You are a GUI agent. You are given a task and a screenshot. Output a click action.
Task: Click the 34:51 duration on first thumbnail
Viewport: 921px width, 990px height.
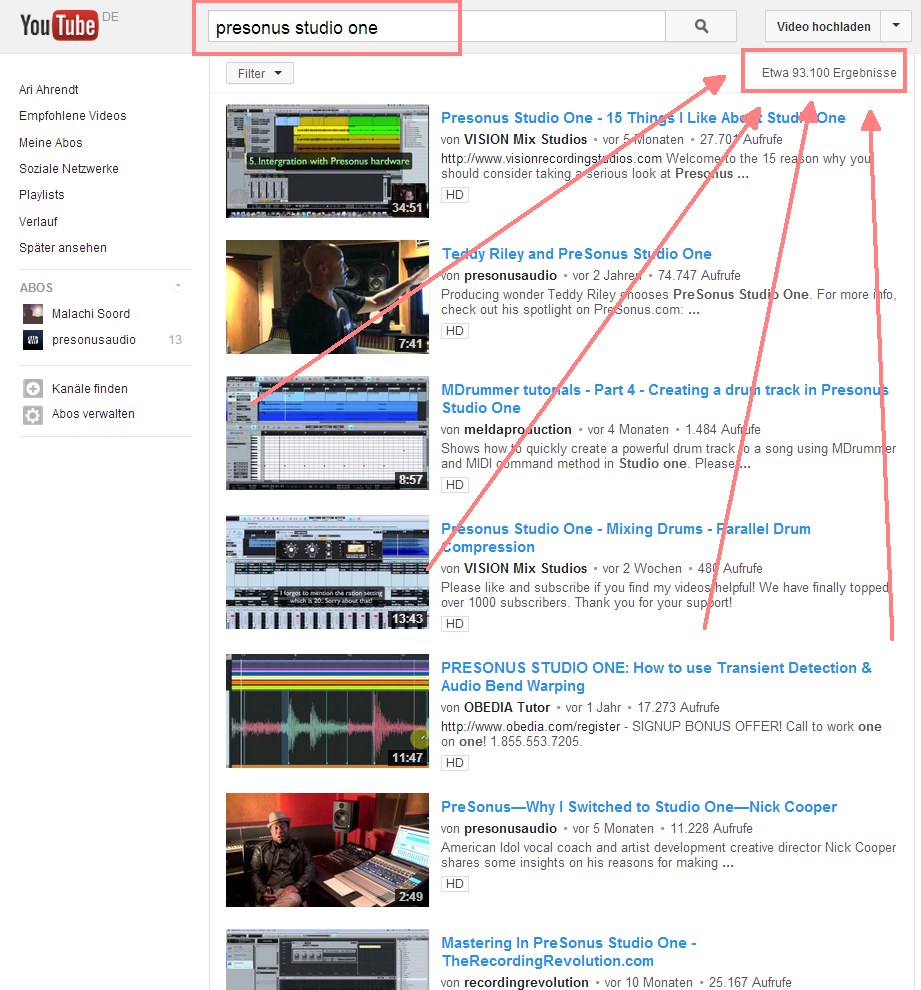click(407, 208)
